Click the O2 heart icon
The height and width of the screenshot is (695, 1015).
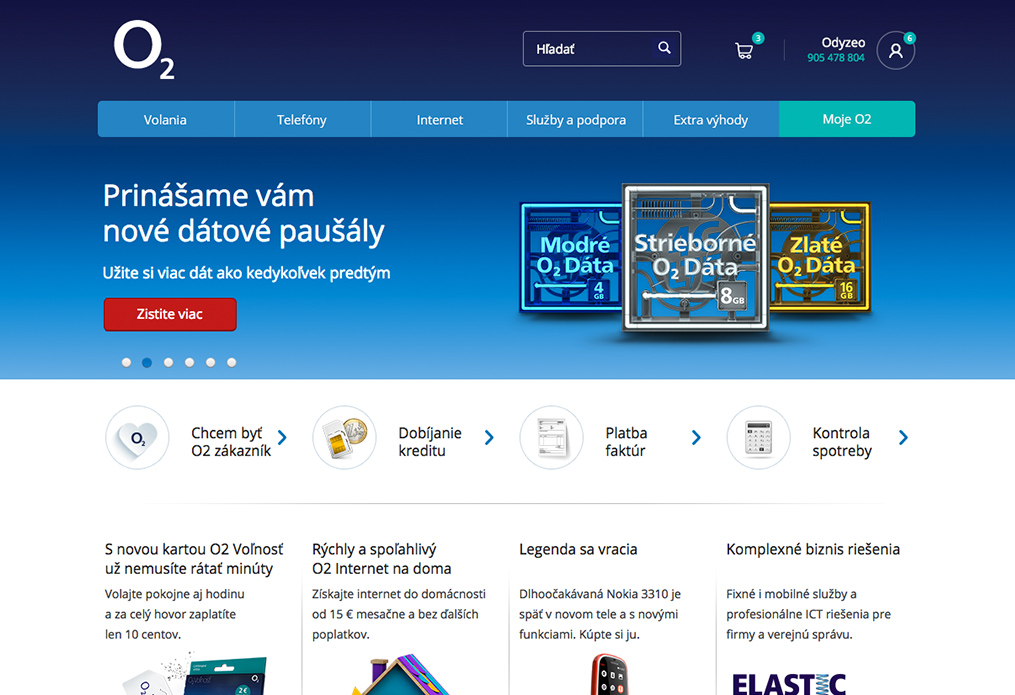pyautogui.click(x=137, y=437)
